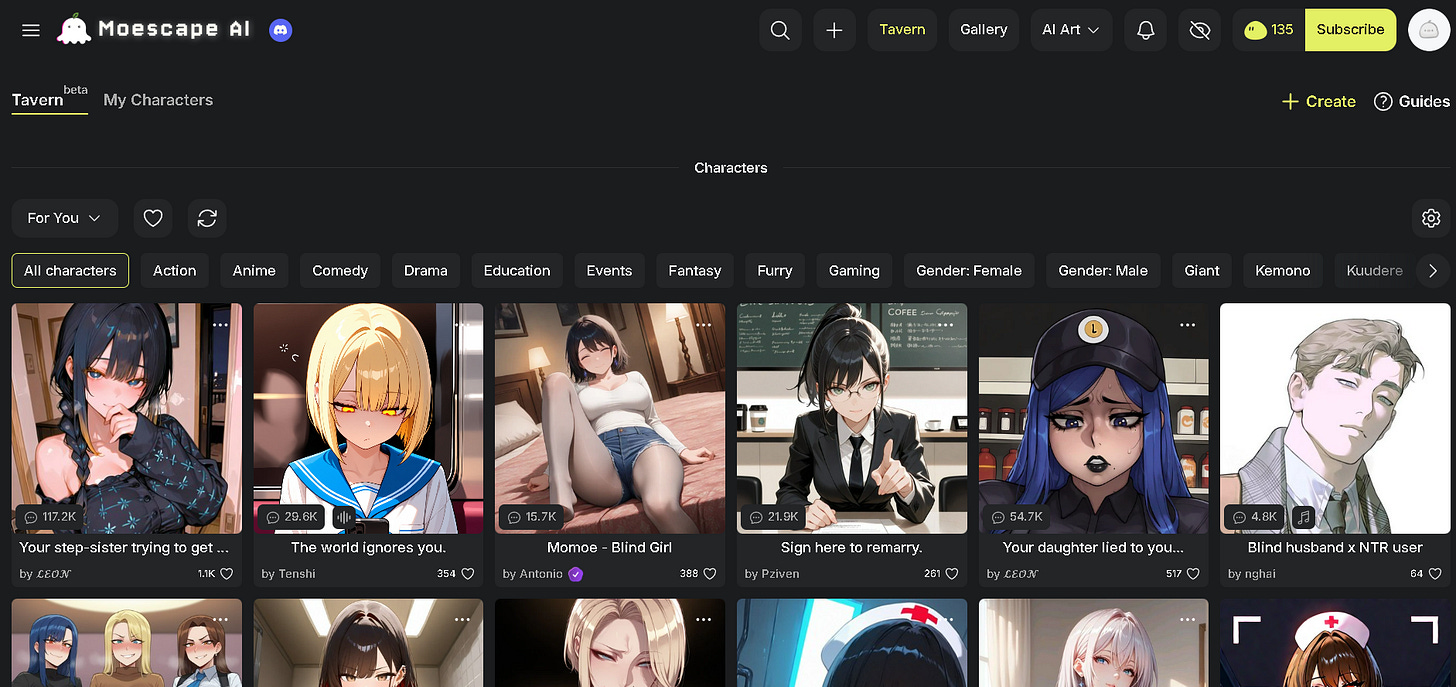Click the 'Blind husband x NTR user' title
This screenshot has width=1456, height=687.
1335,548
